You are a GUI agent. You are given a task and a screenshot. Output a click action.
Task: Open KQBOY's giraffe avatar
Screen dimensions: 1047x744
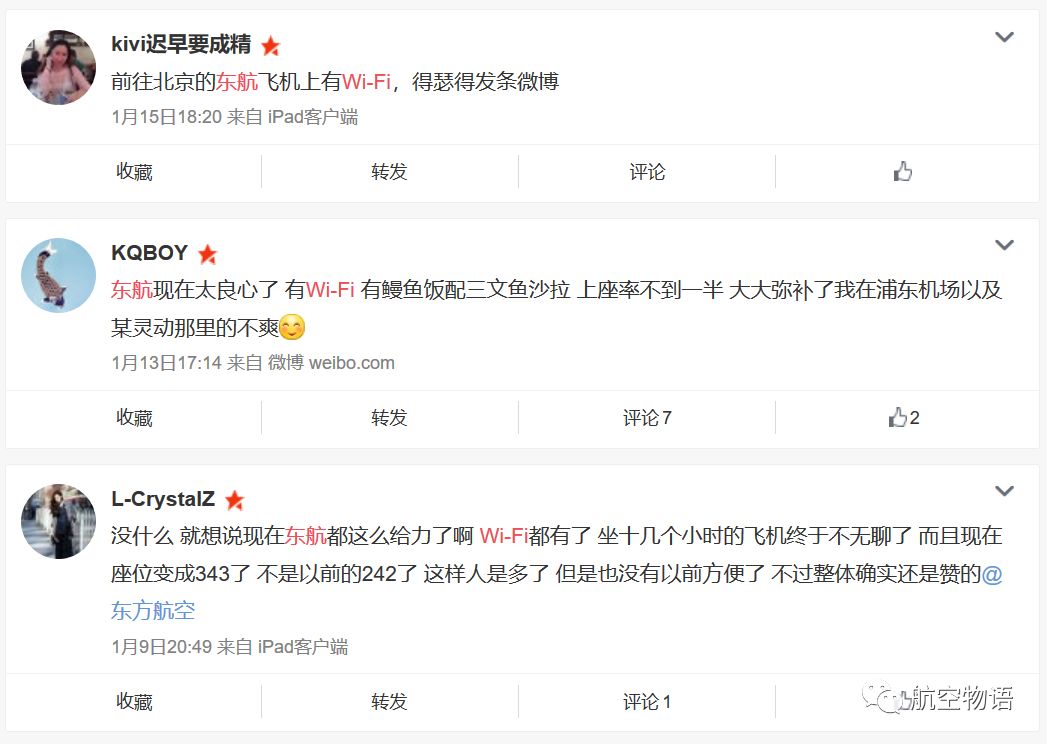pos(59,275)
